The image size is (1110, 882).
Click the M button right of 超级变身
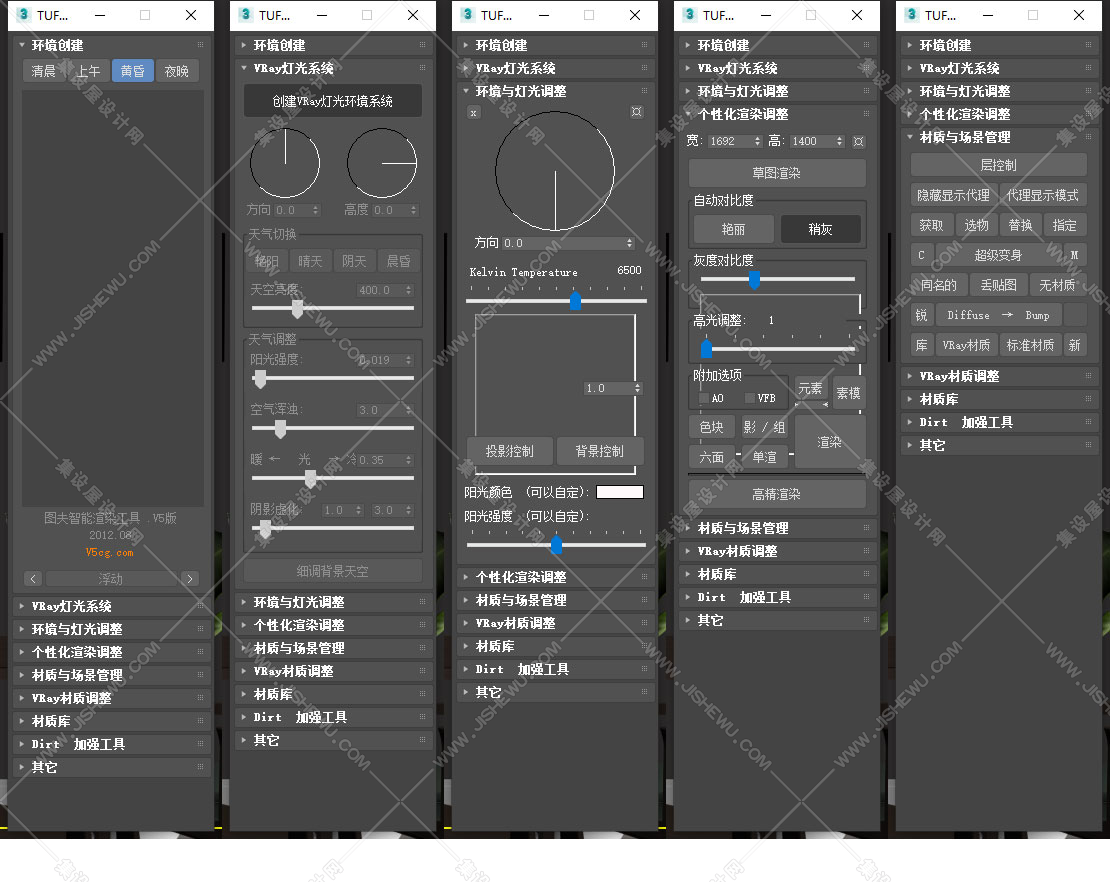[1074, 255]
